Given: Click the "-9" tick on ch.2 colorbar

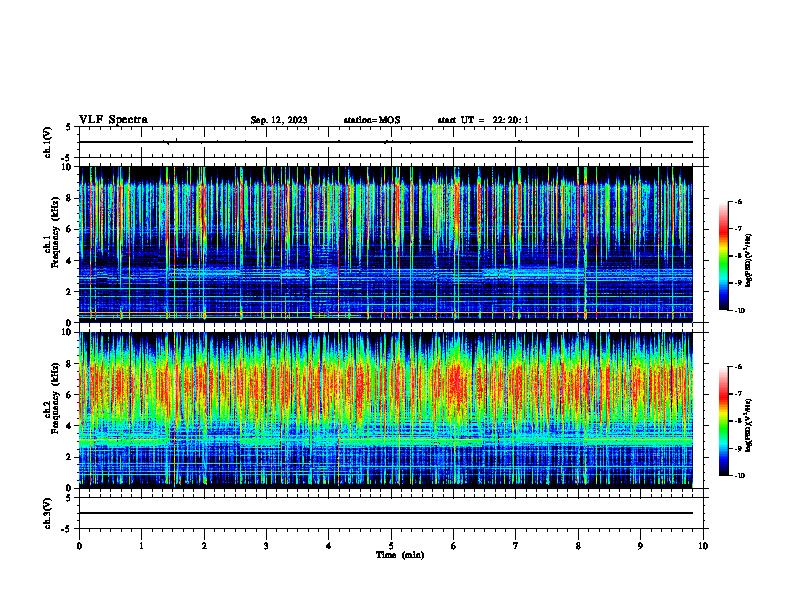Looking at the screenshot, I should pos(738,448).
